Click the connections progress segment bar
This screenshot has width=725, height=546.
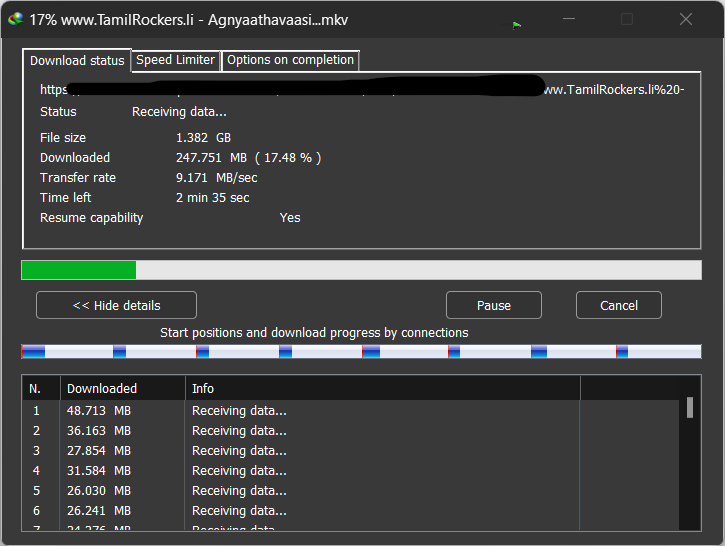point(362,352)
